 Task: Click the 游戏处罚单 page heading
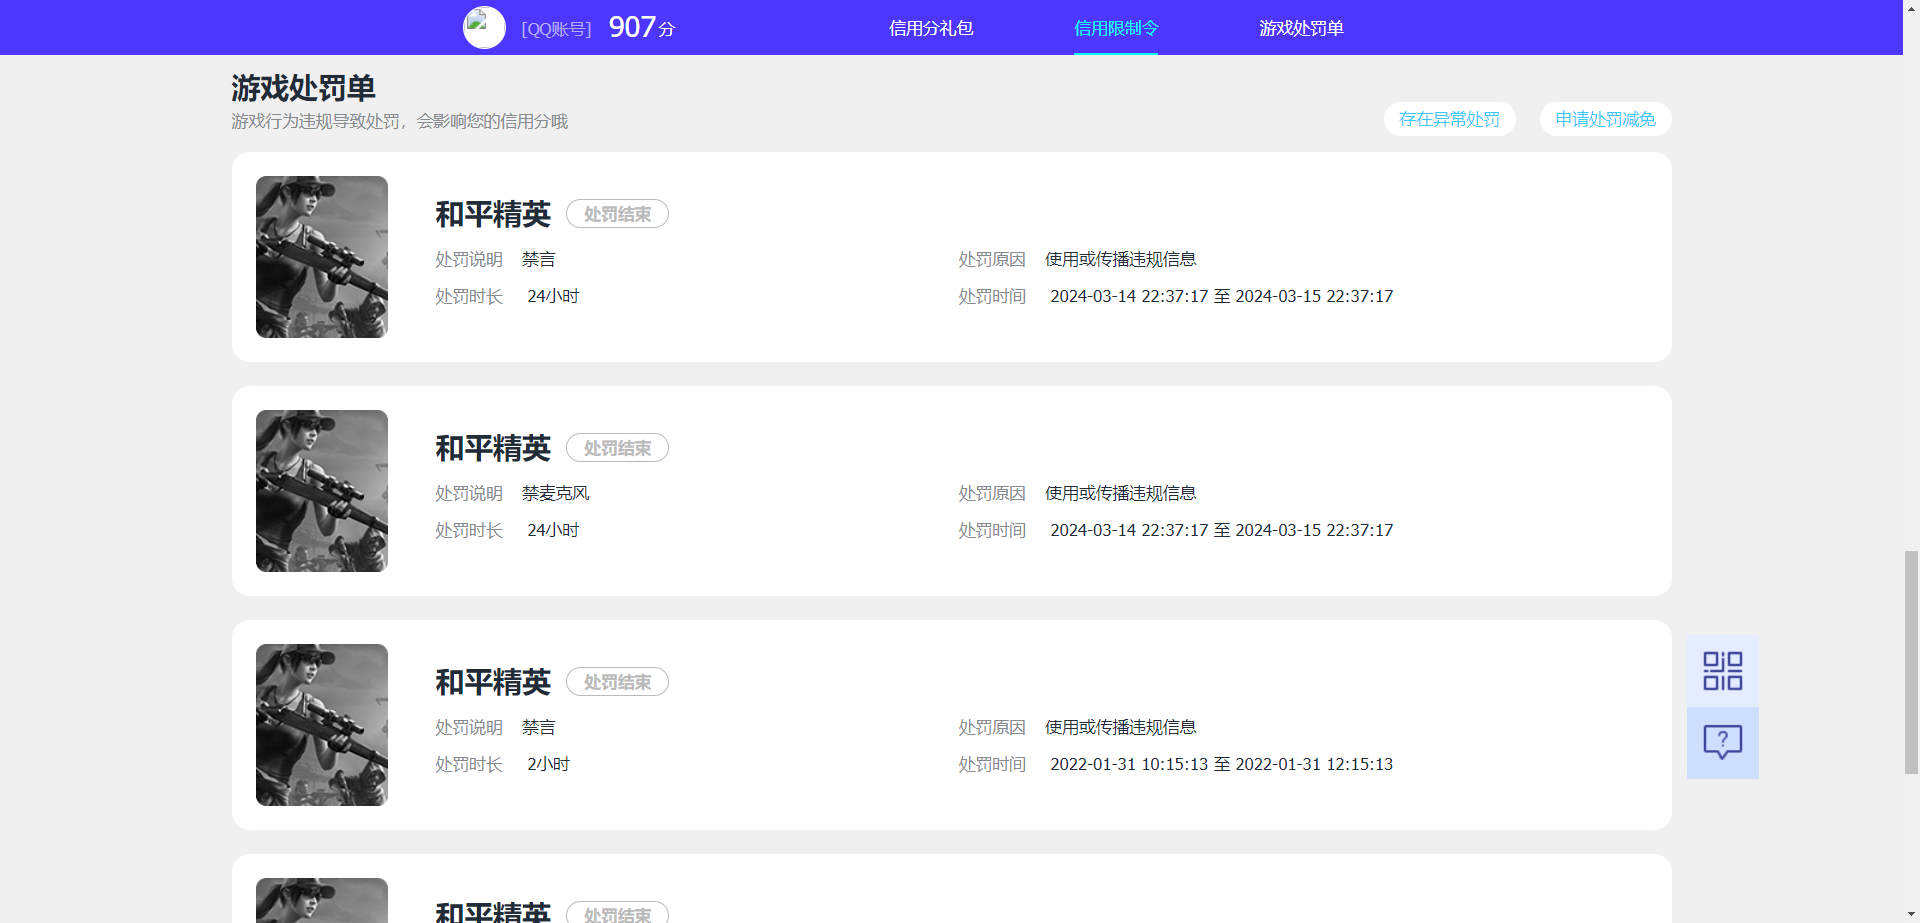click(x=303, y=88)
